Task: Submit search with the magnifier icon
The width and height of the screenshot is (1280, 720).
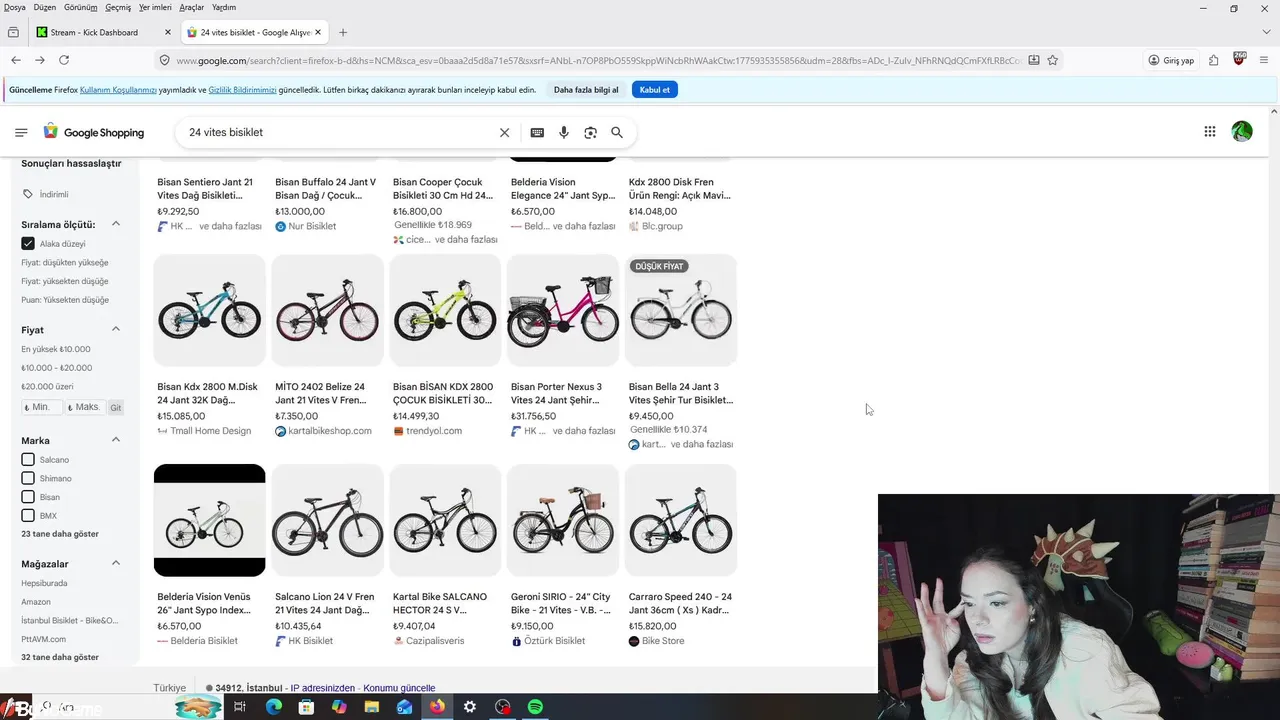Action: (x=617, y=132)
